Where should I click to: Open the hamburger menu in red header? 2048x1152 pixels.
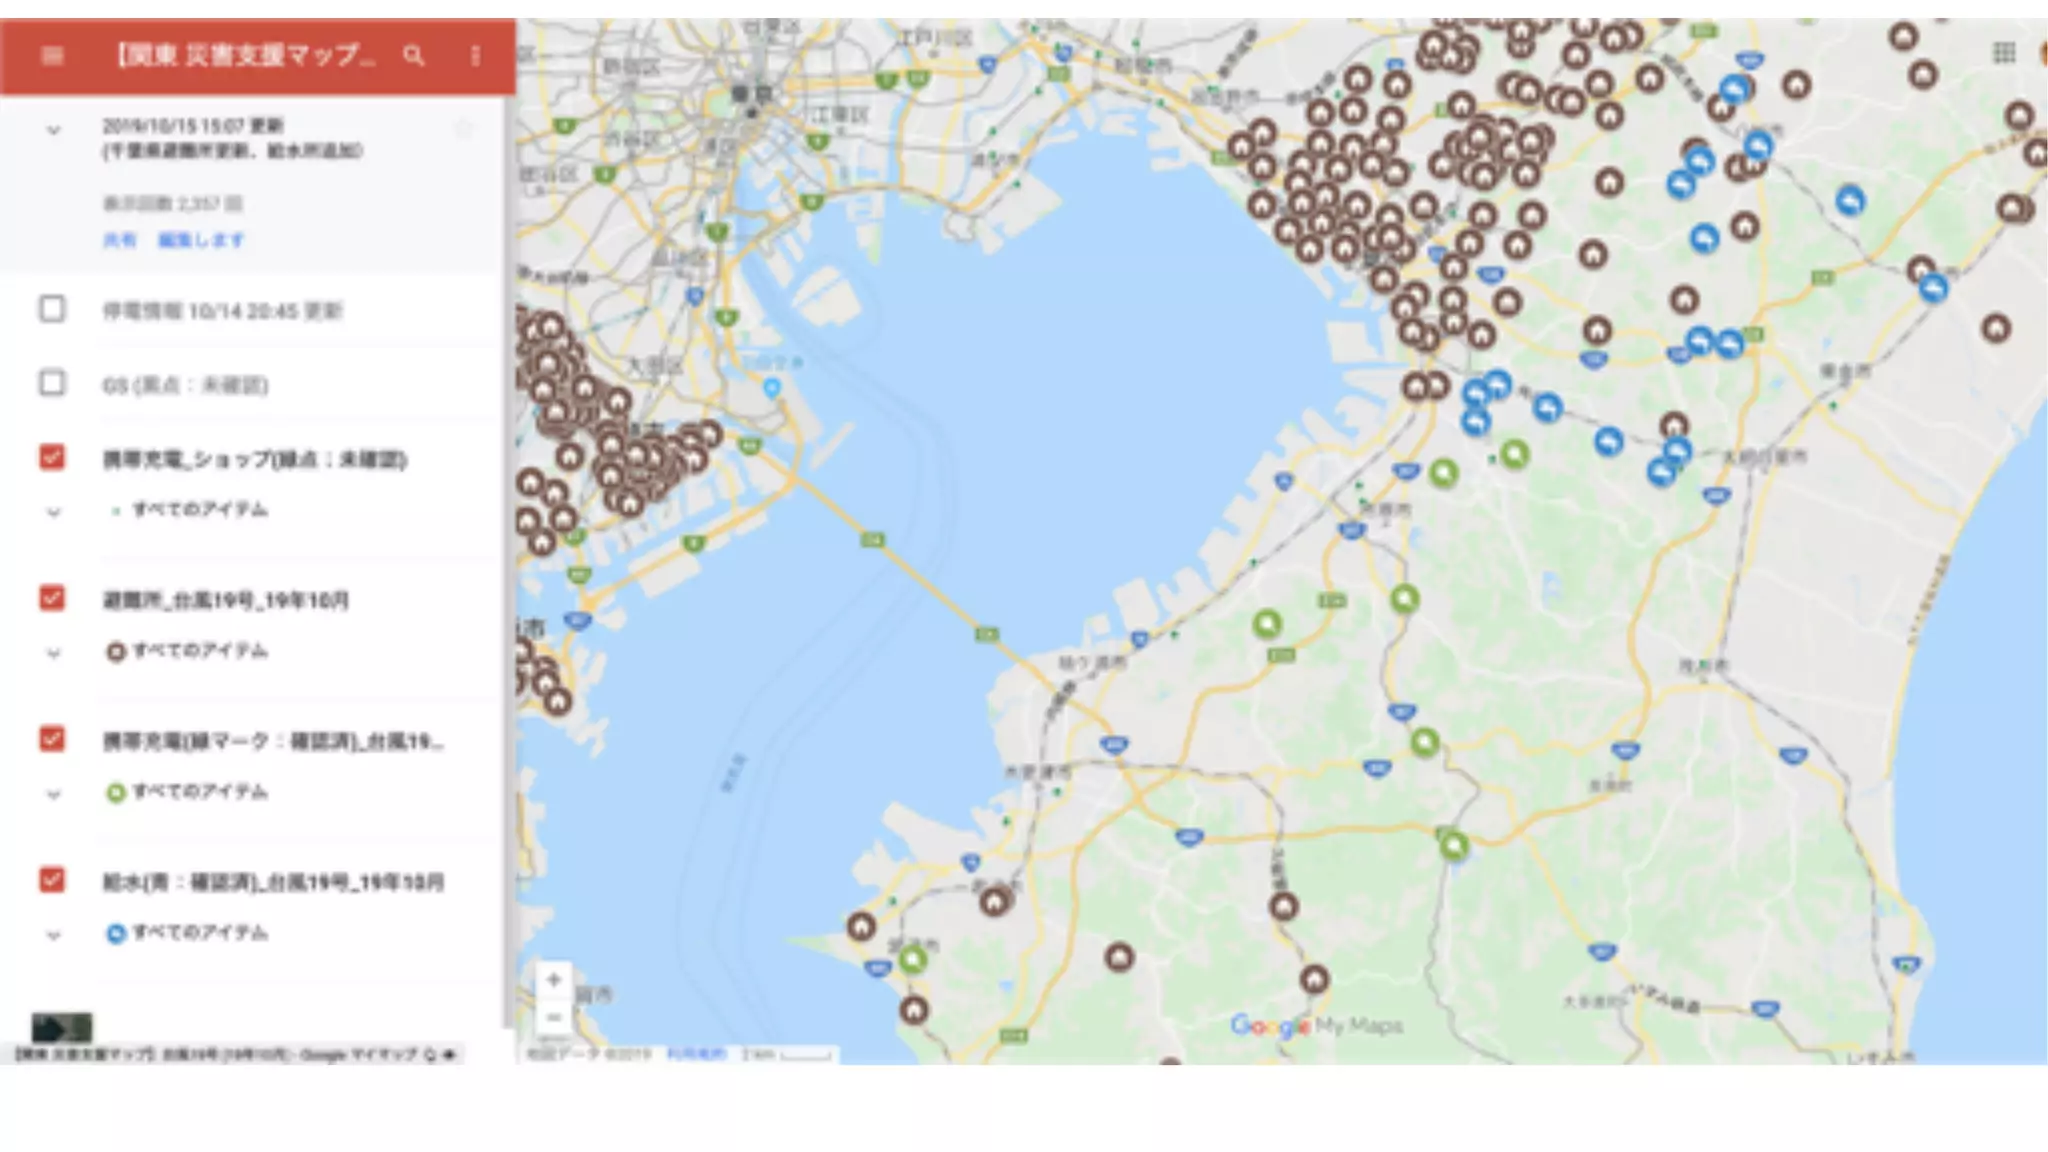point(52,56)
